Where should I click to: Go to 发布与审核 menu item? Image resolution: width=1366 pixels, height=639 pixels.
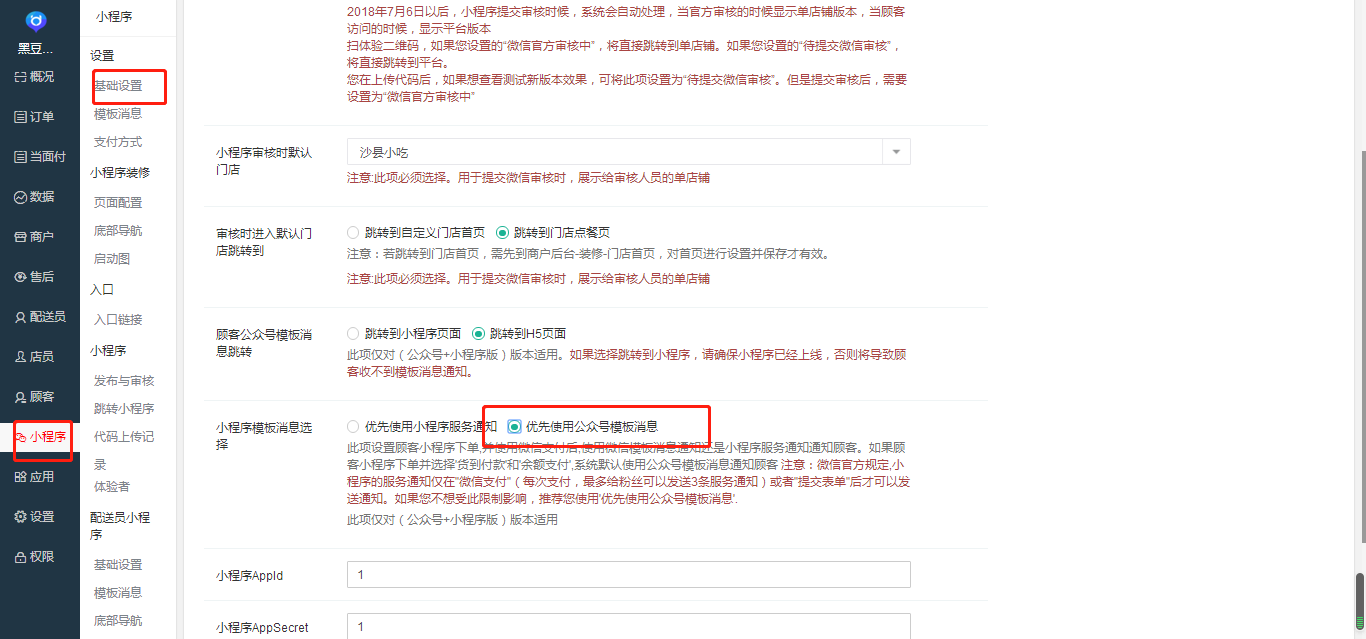click(124, 380)
